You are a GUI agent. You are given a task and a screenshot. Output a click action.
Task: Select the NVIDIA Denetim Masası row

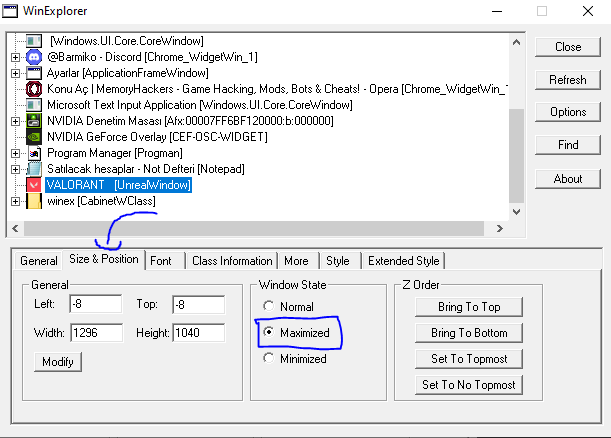tap(190, 121)
